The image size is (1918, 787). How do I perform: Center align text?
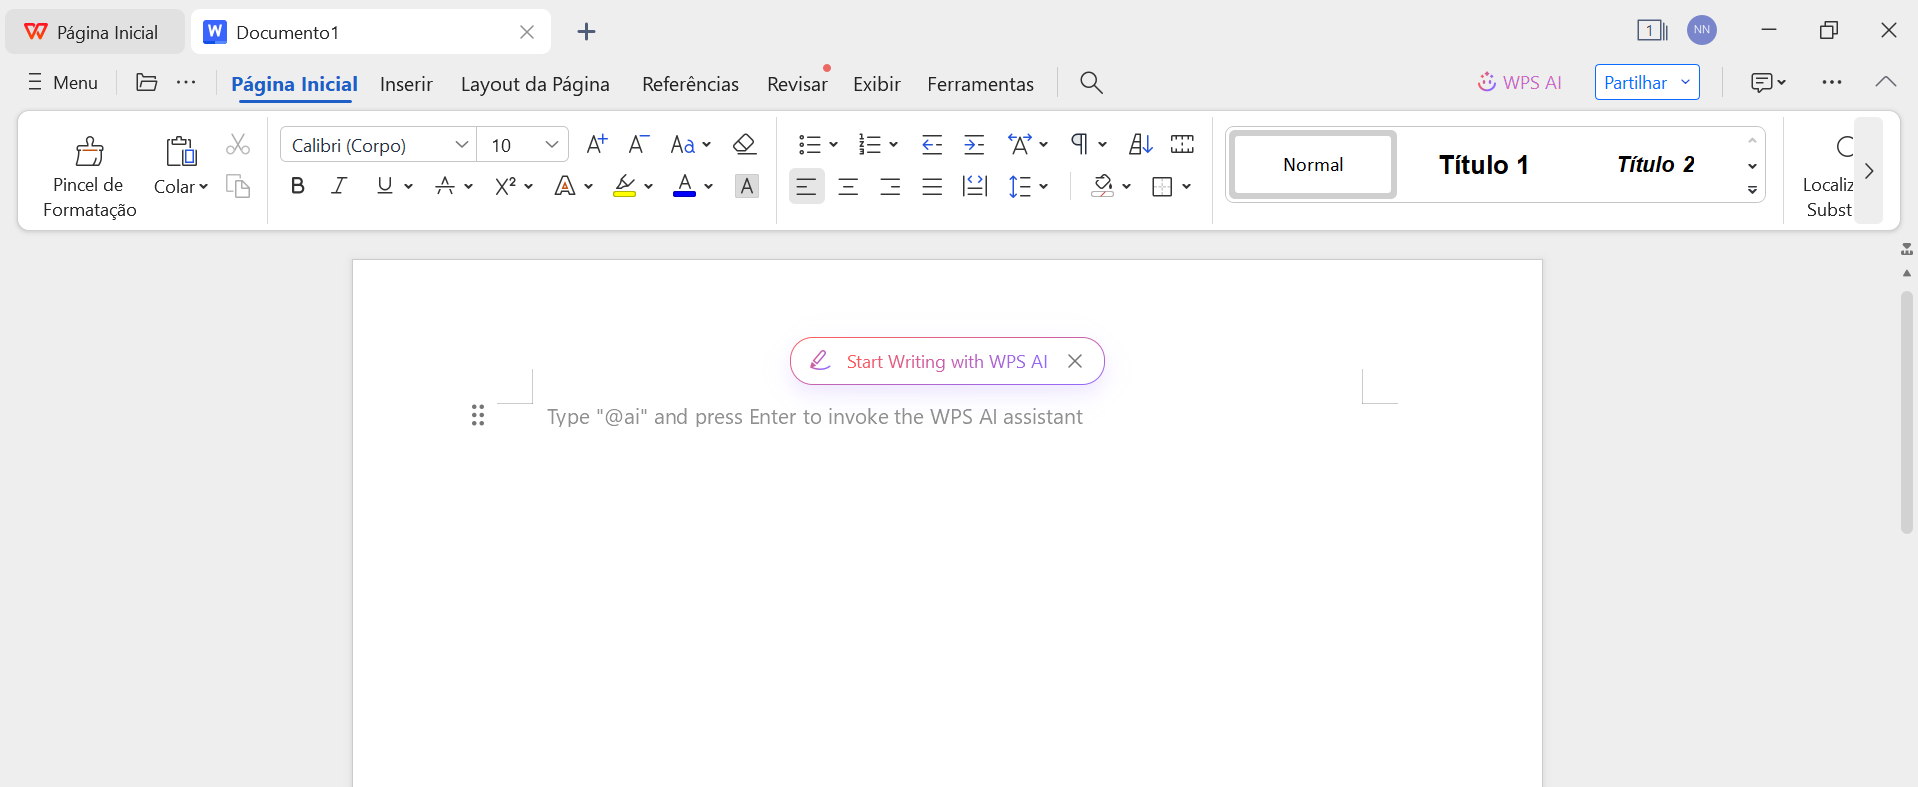coord(849,186)
